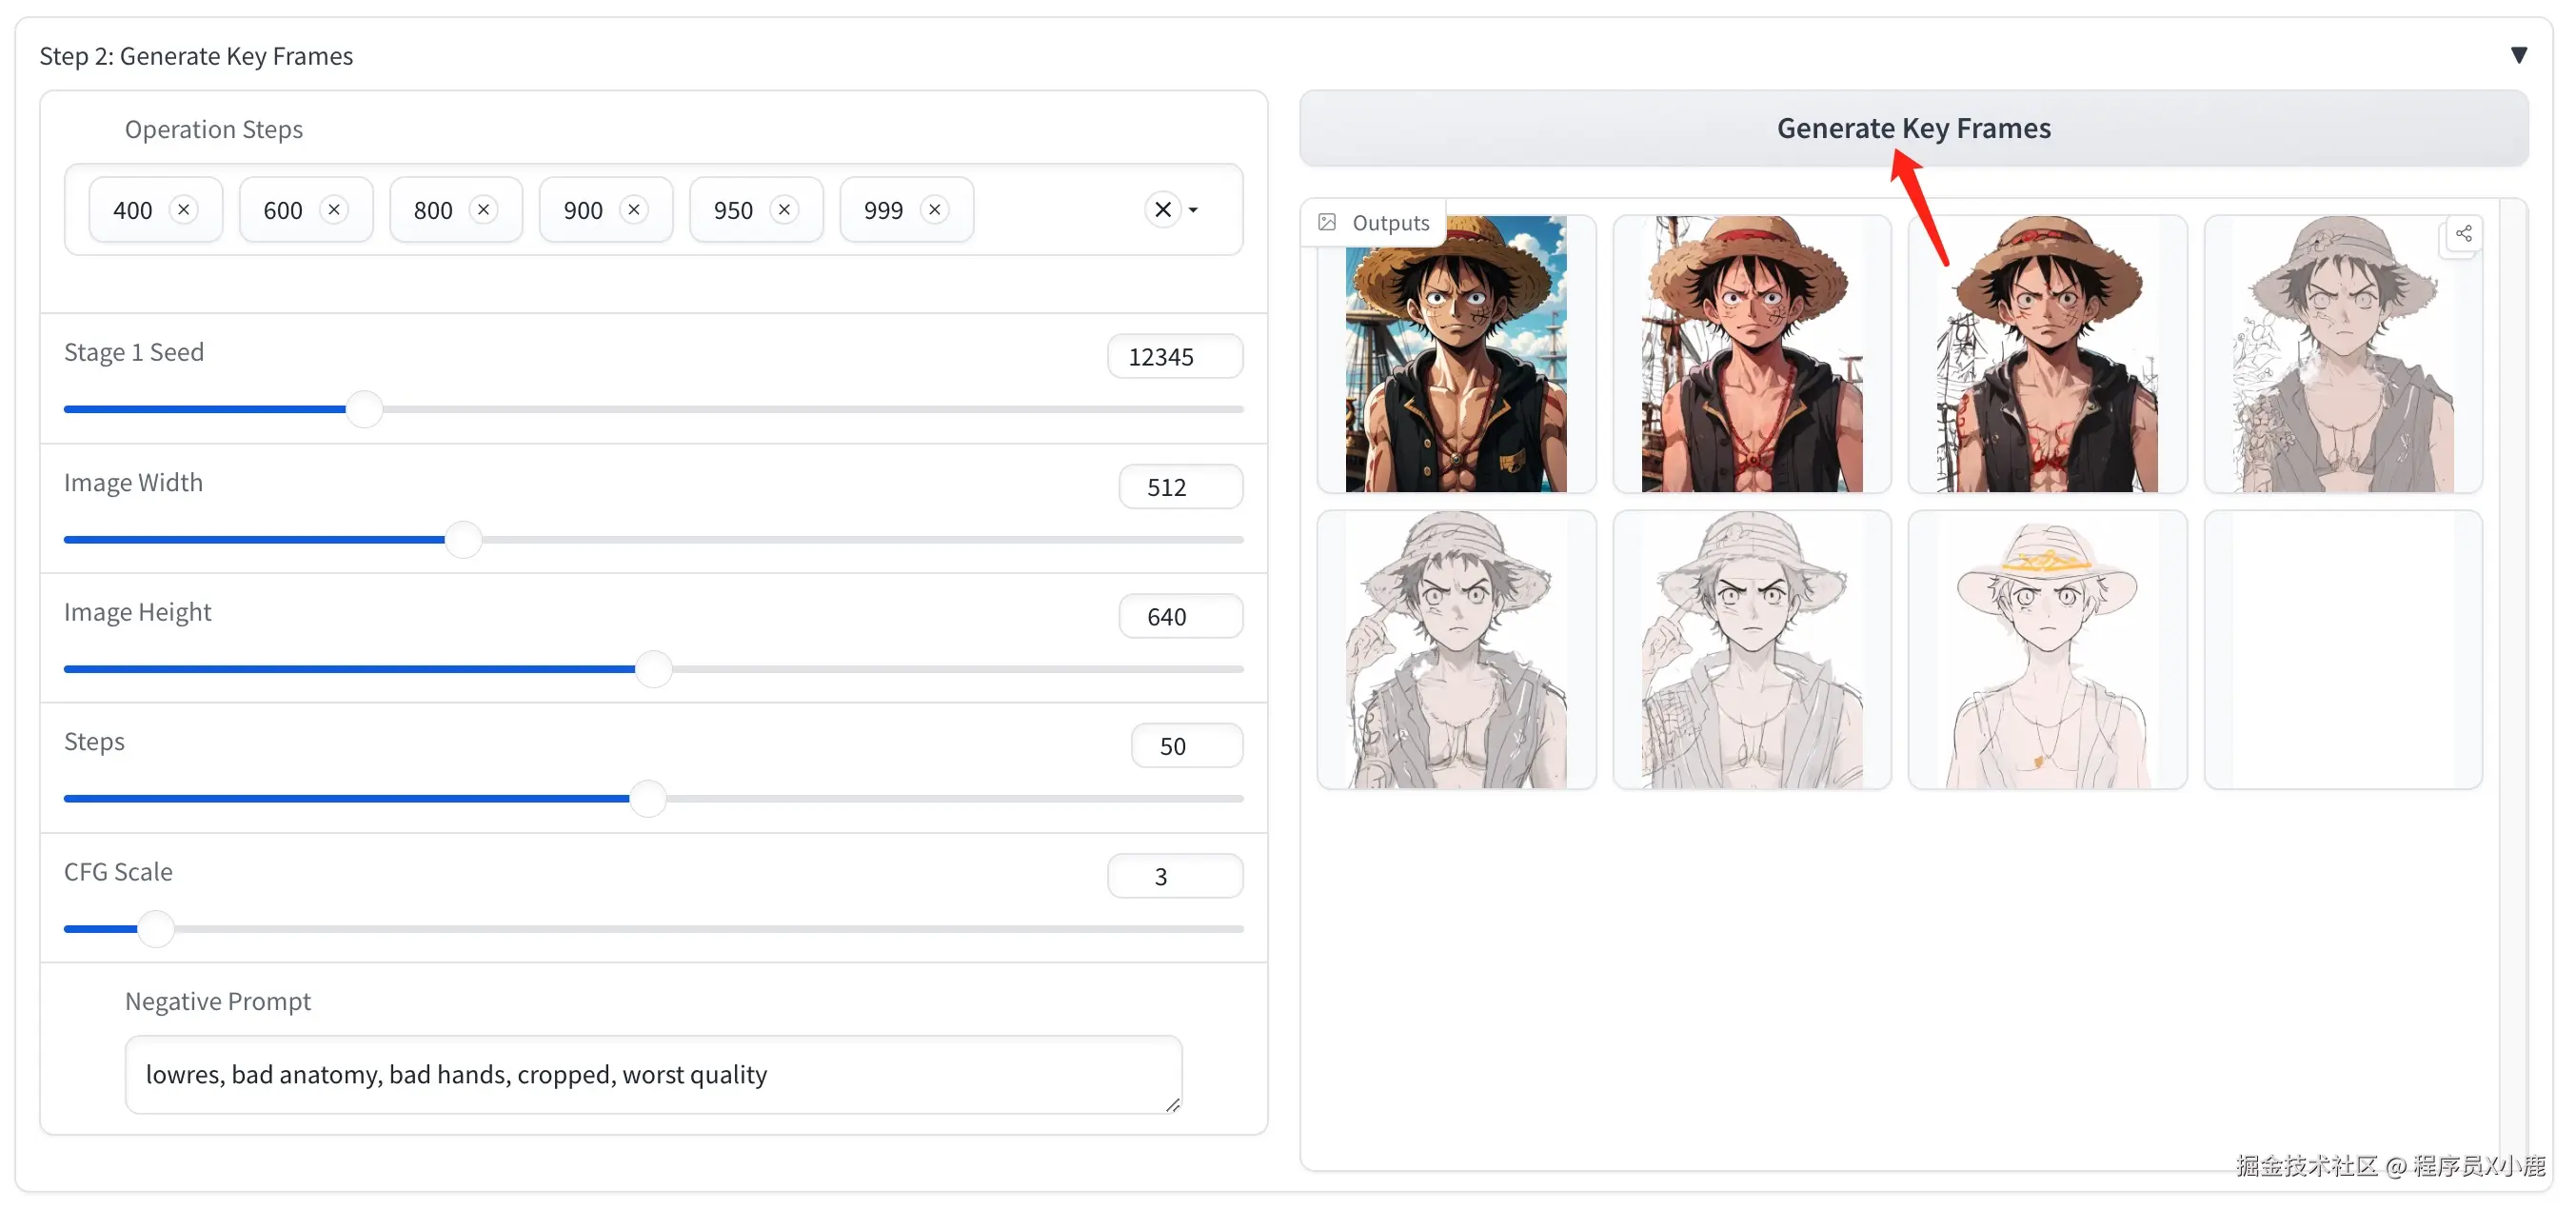Image resolution: width=2576 pixels, height=1209 pixels.
Task: Open the Operation Steps dropdown arrow
Action: tap(1194, 210)
